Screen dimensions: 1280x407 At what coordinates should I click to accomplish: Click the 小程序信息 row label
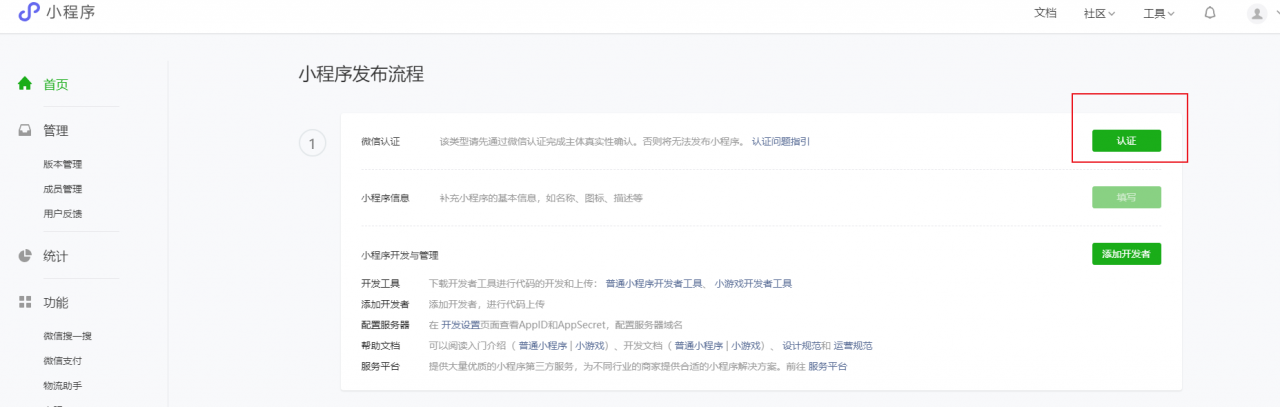click(385, 198)
